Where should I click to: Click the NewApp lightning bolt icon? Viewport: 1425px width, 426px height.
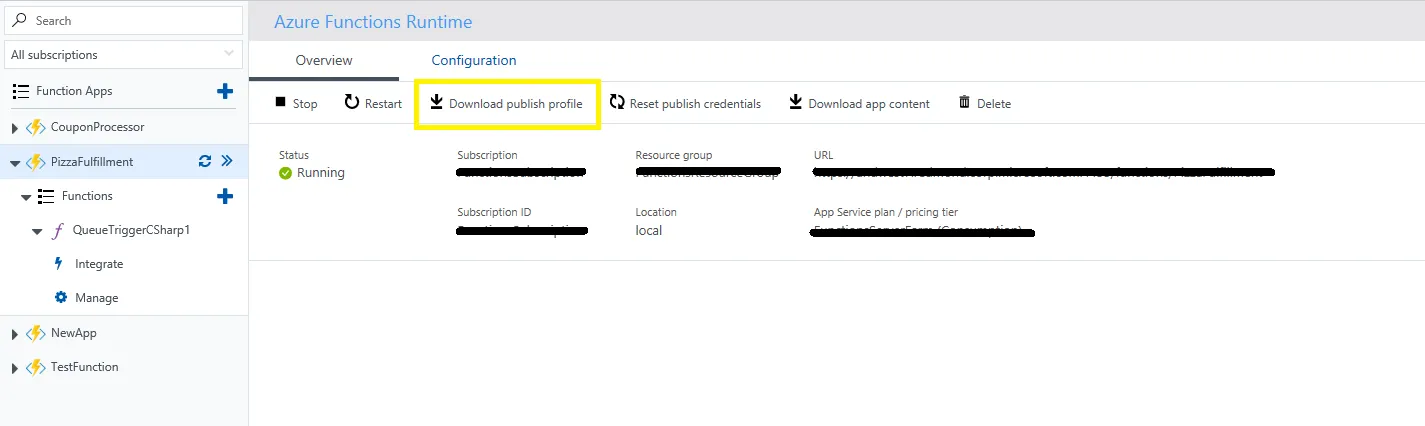35,333
